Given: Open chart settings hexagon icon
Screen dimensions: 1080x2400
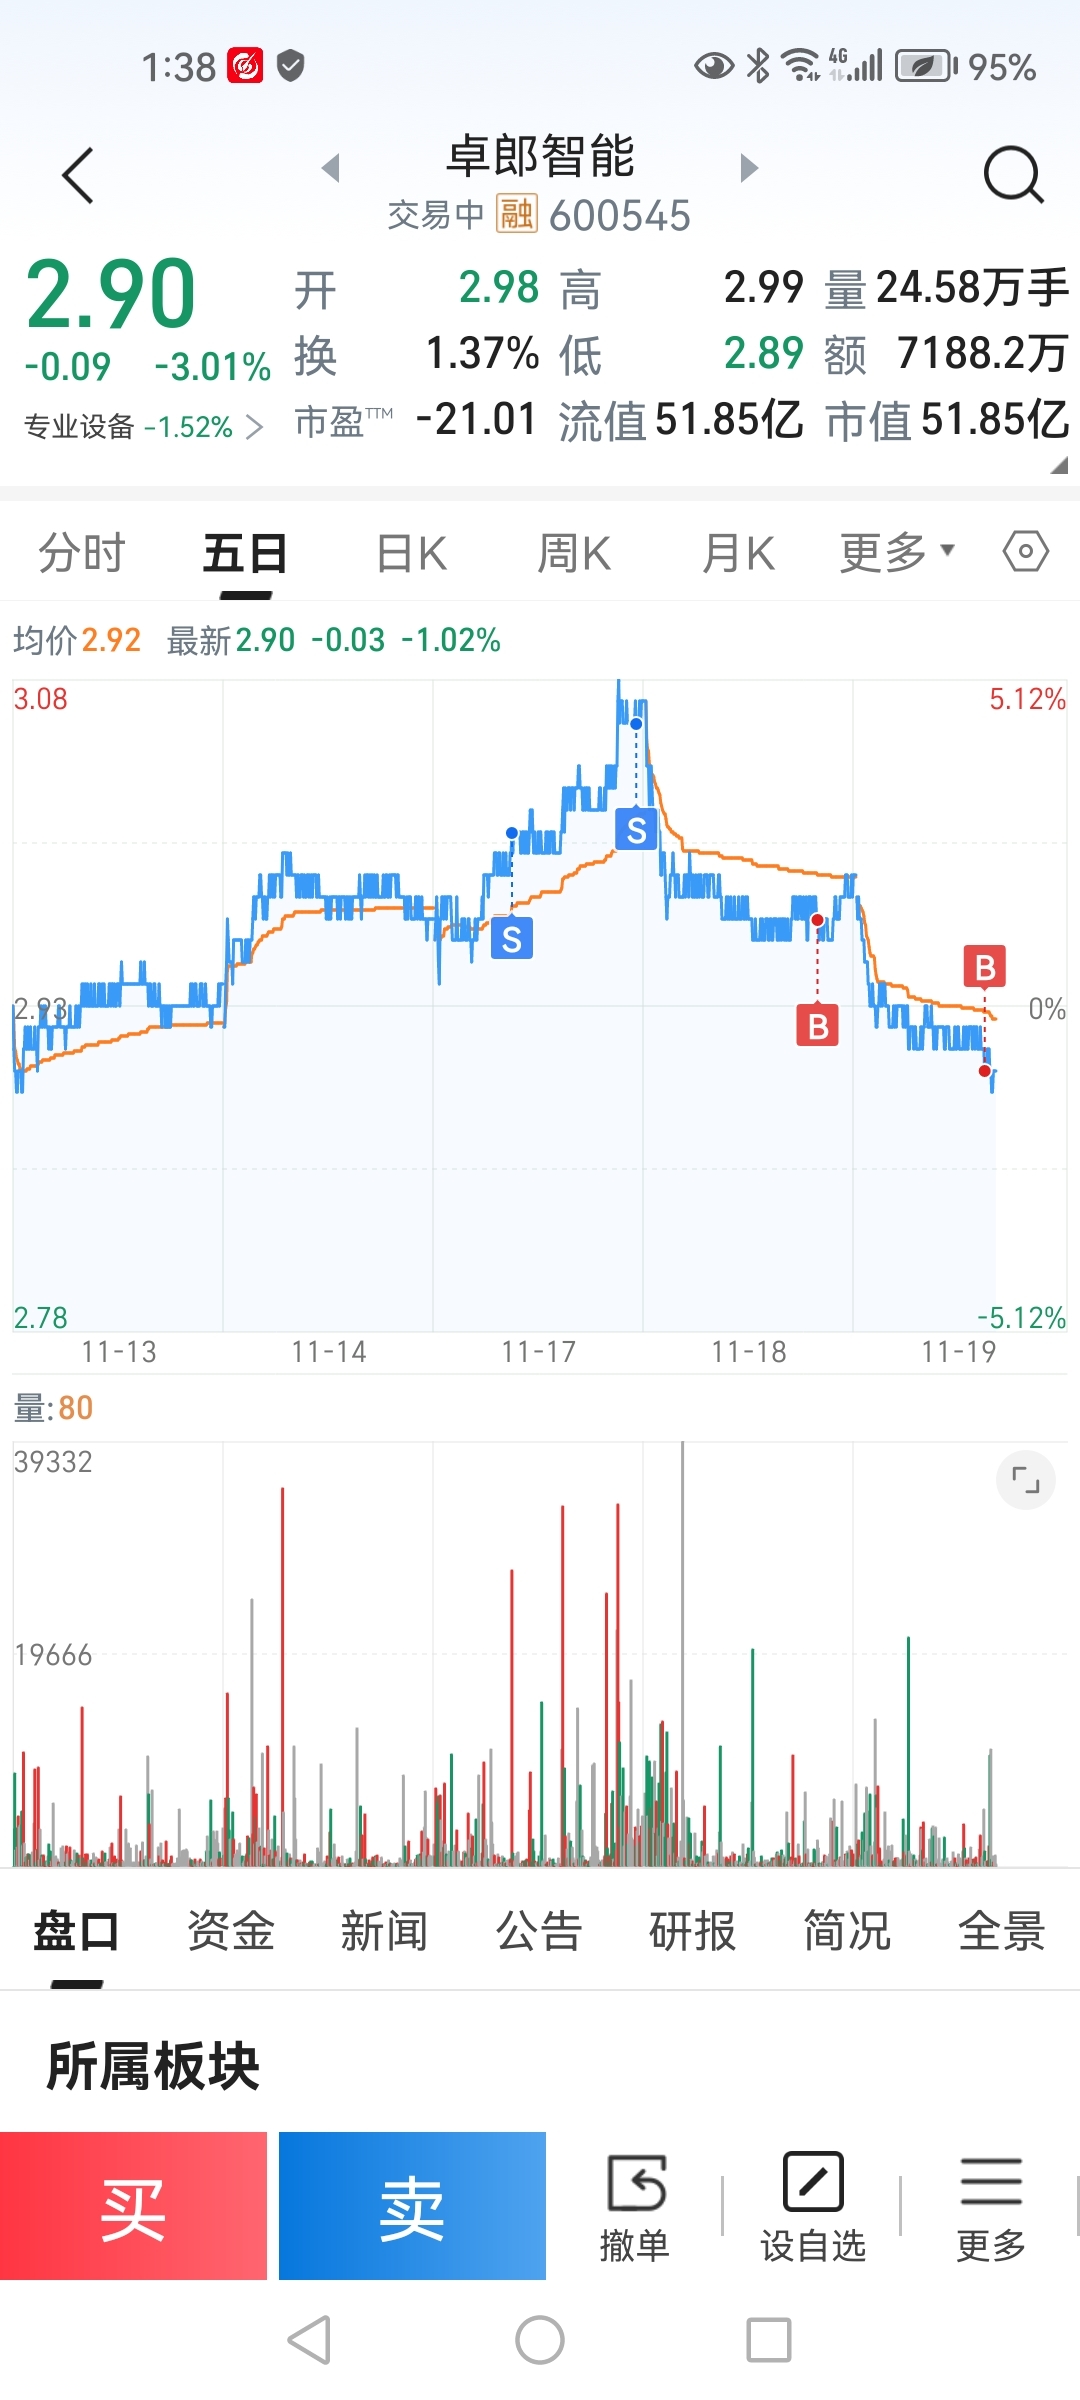Looking at the screenshot, I should pyautogui.click(x=1025, y=551).
